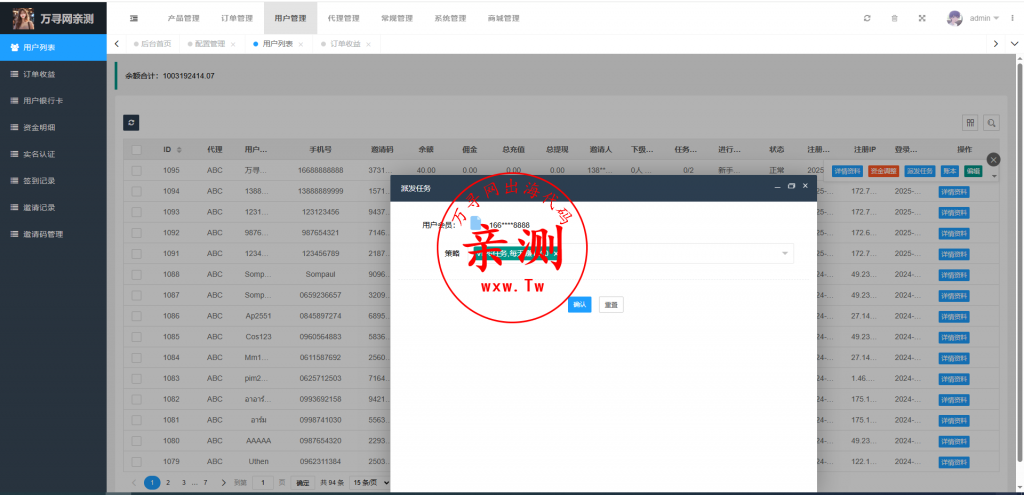This screenshot has width=1024, height=495.
Task: Open the 产品管理 top menu
Action: tap(184, 18)
